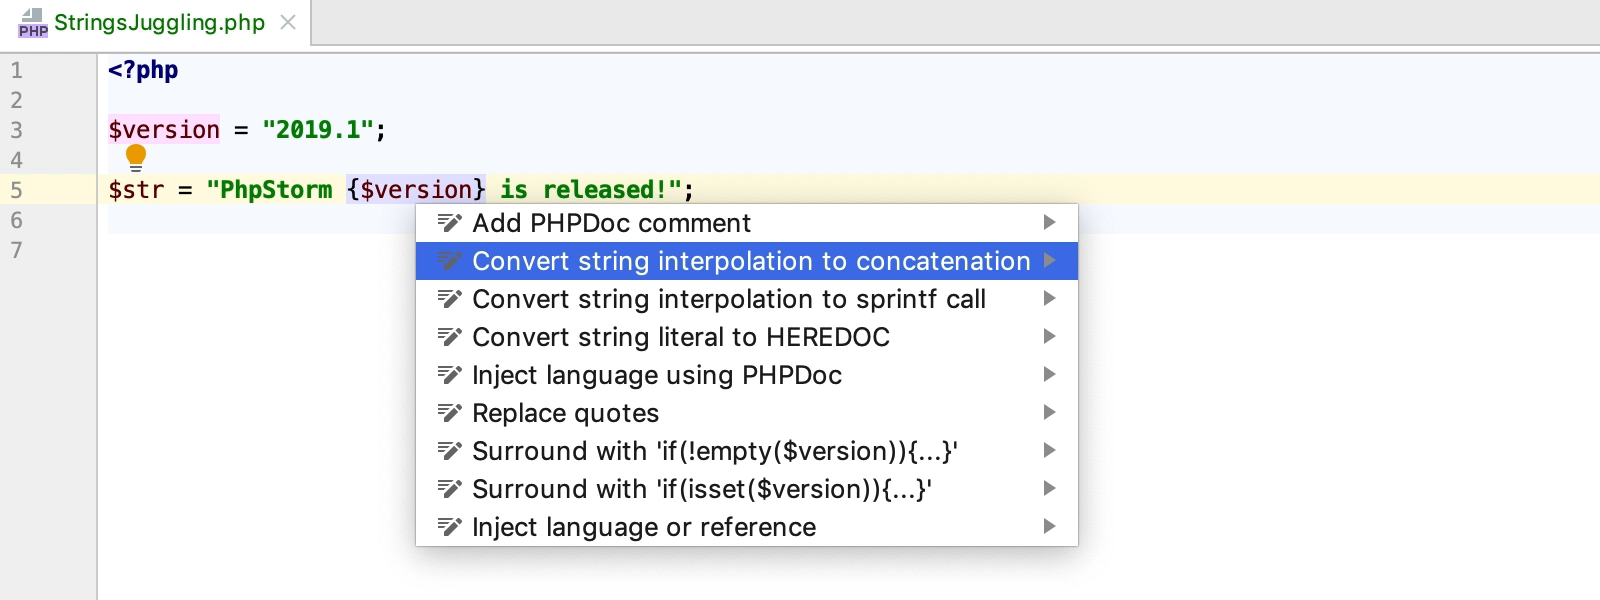Choose Convert string interpolation to concatenation

pos(746,261)
